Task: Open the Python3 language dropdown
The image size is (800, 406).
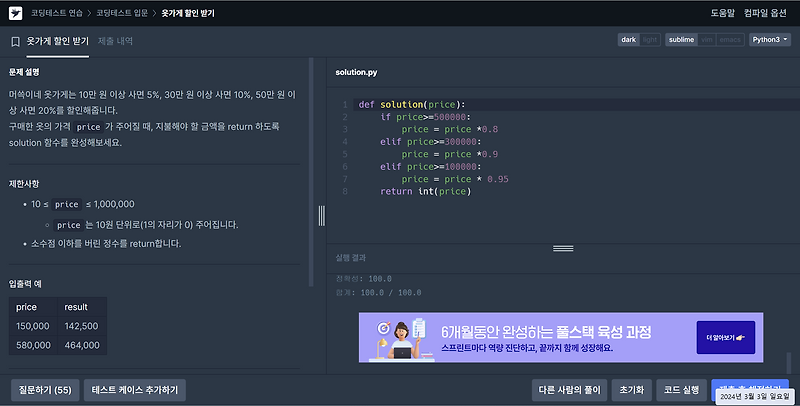Action: pyautogui.click(x=769, y=40)
